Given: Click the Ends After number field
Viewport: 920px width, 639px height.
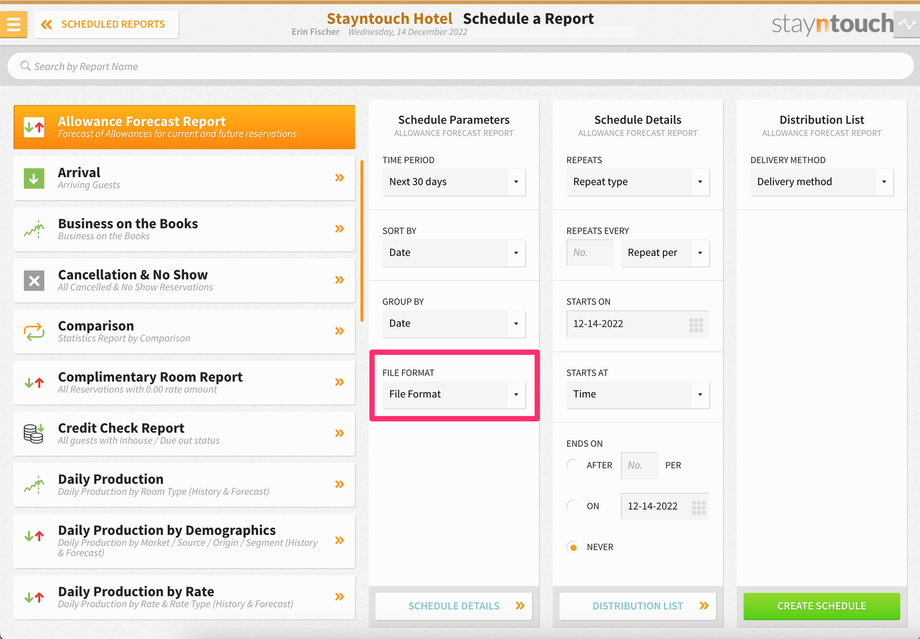Looking at the screenshot, I should coord(640,465).
